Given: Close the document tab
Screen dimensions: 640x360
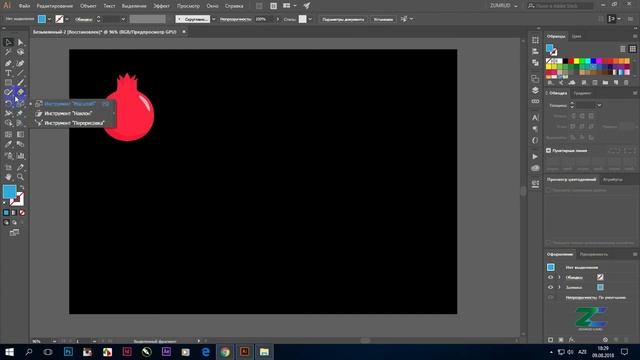Looking at the screenshot, I should 184,31.
